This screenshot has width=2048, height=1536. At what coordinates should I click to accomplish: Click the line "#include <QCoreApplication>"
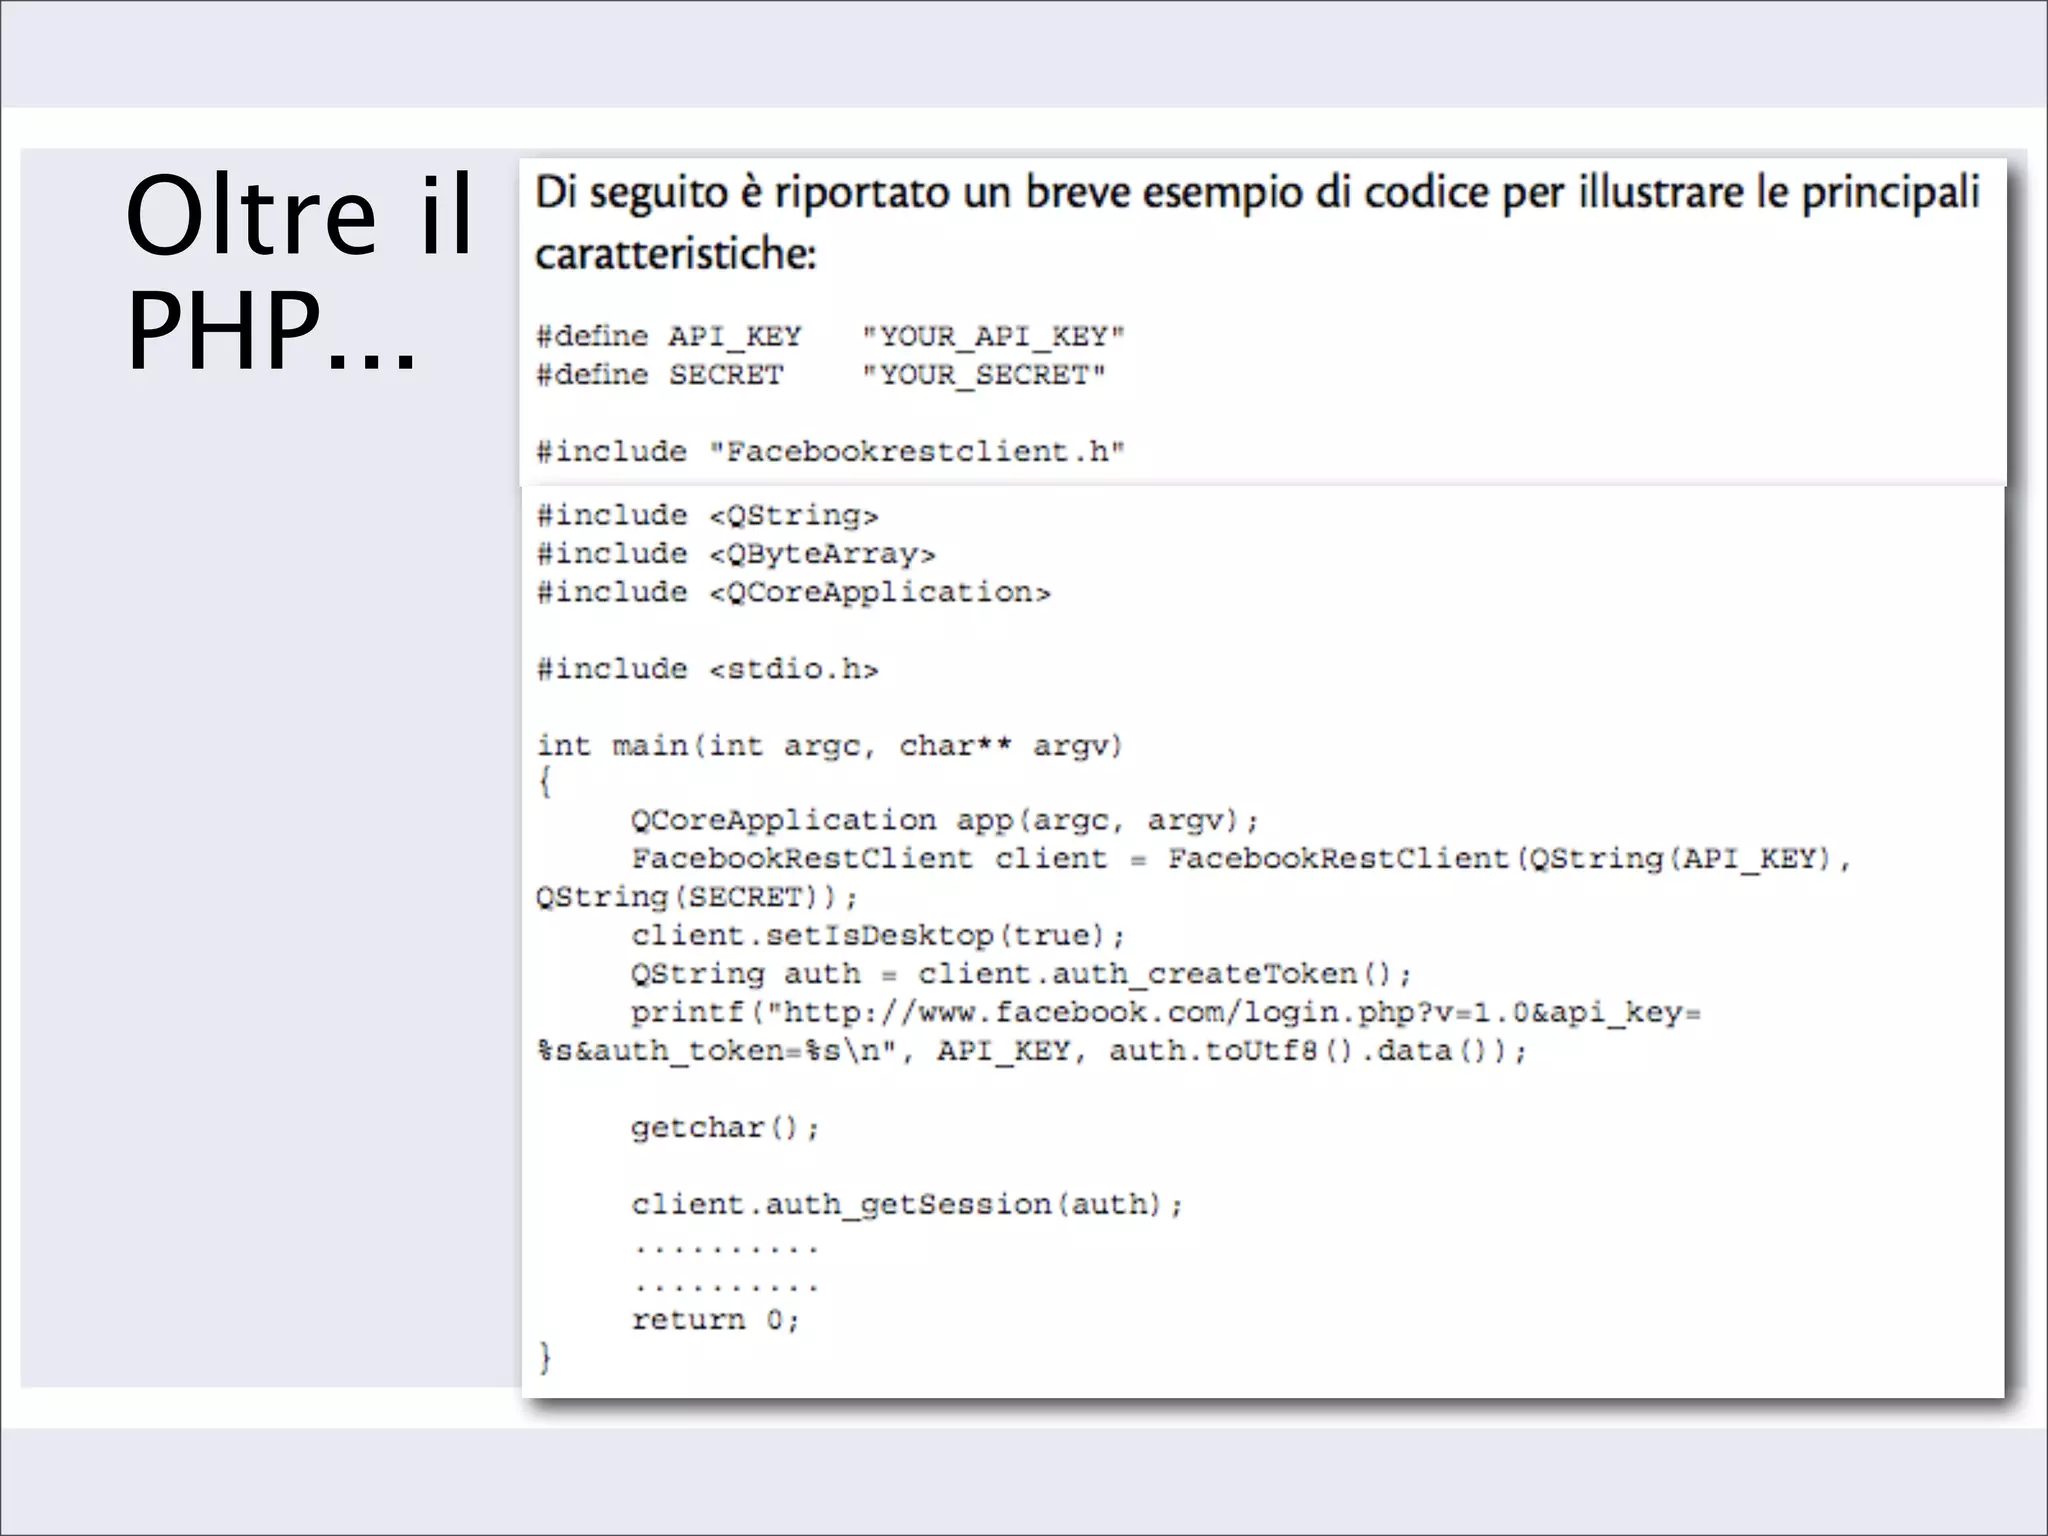click(x=793, y=592)
